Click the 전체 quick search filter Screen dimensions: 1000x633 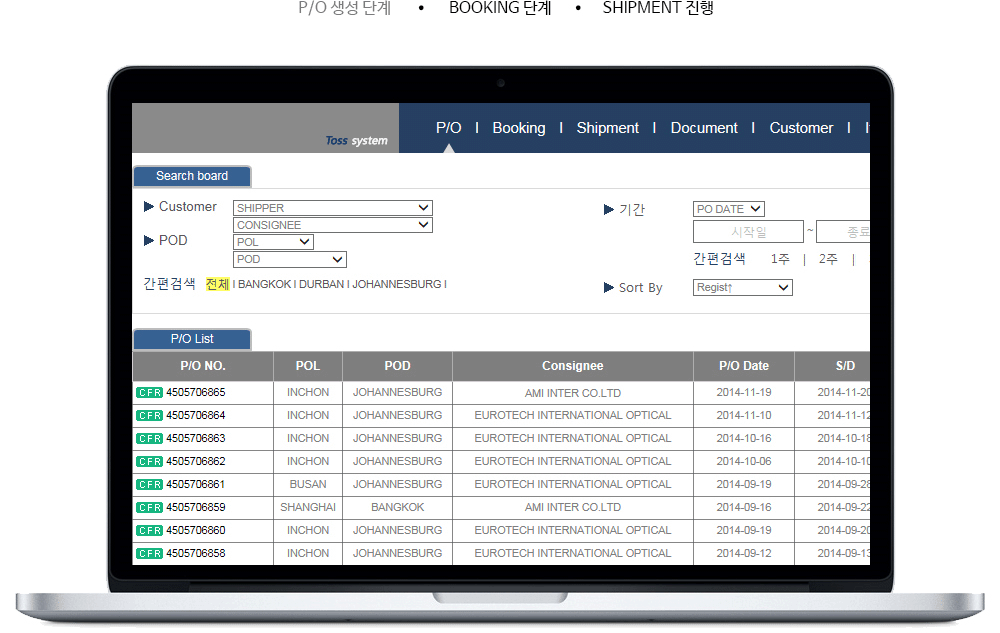click(x=217, y=284)
